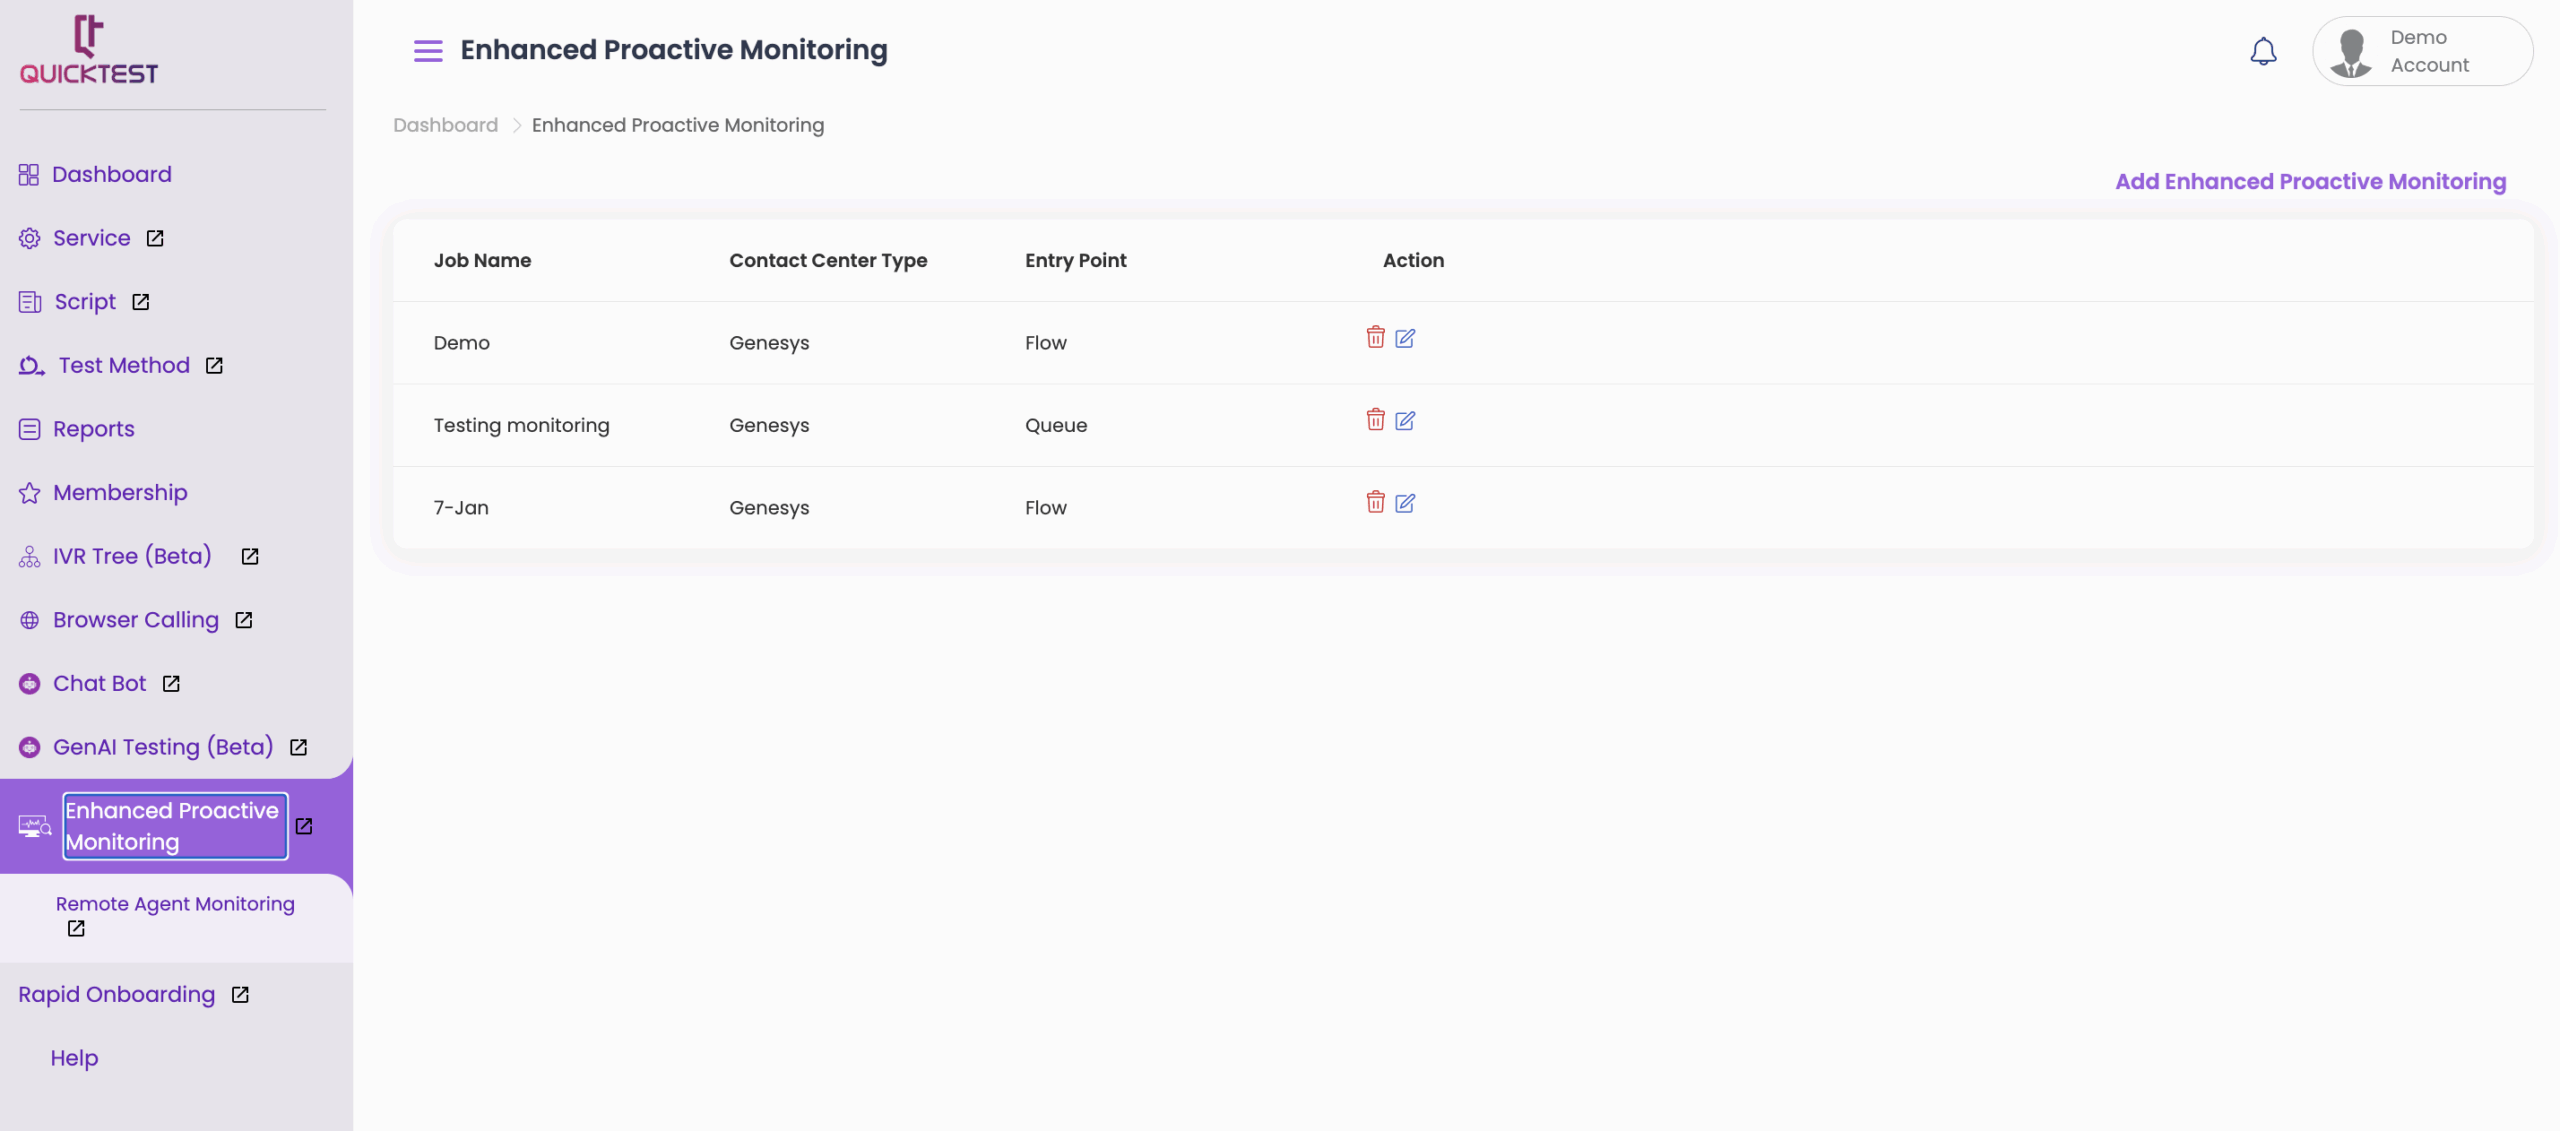Open Remote Agent Monitoring submenu item

175,904
